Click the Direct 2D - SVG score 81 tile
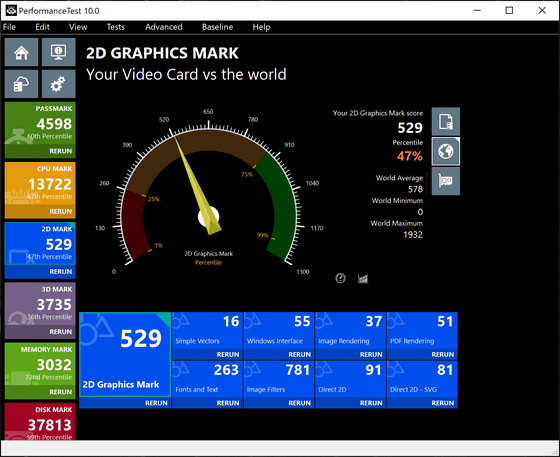560x457 pixels. coord(422,379)
